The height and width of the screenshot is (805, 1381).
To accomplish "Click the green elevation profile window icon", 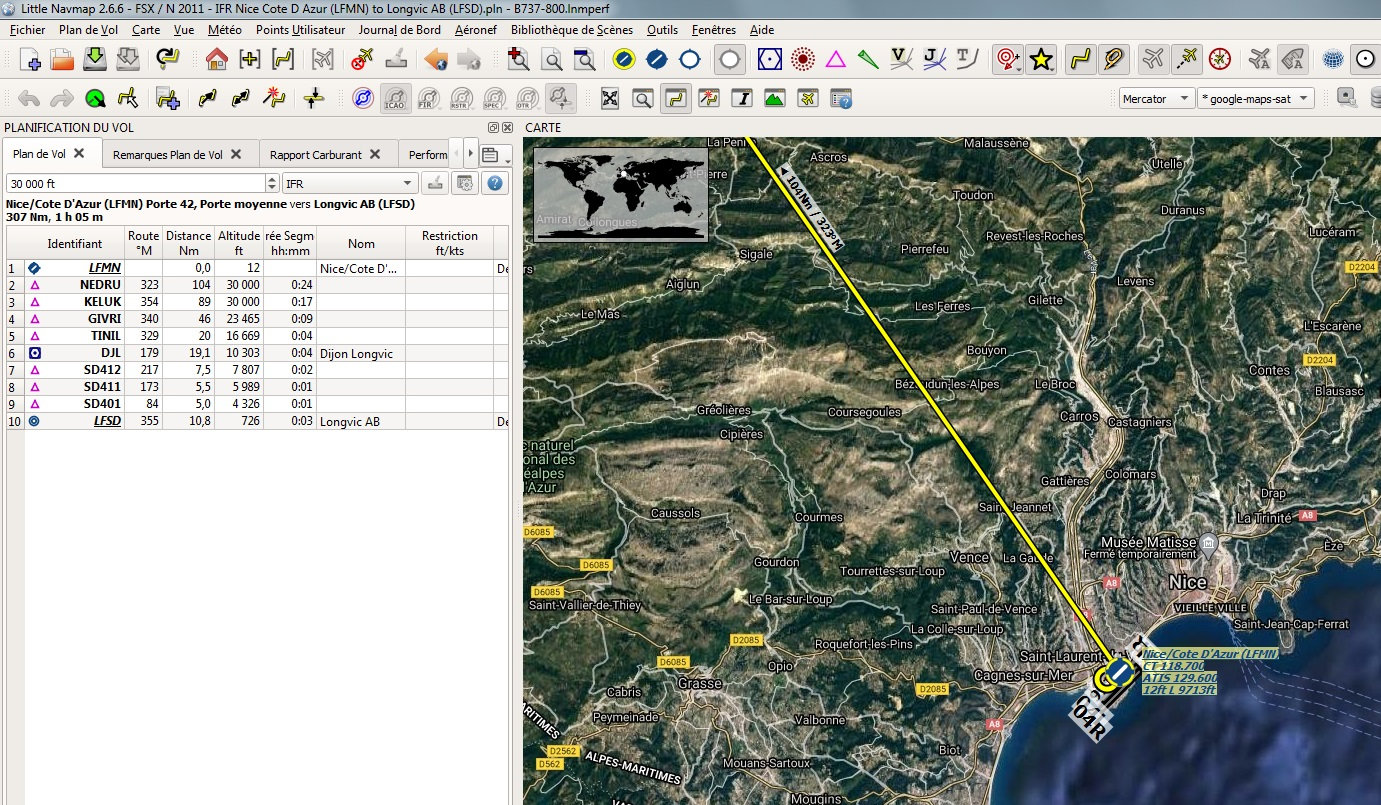I will pyautogui.click(x=774, y=99).
